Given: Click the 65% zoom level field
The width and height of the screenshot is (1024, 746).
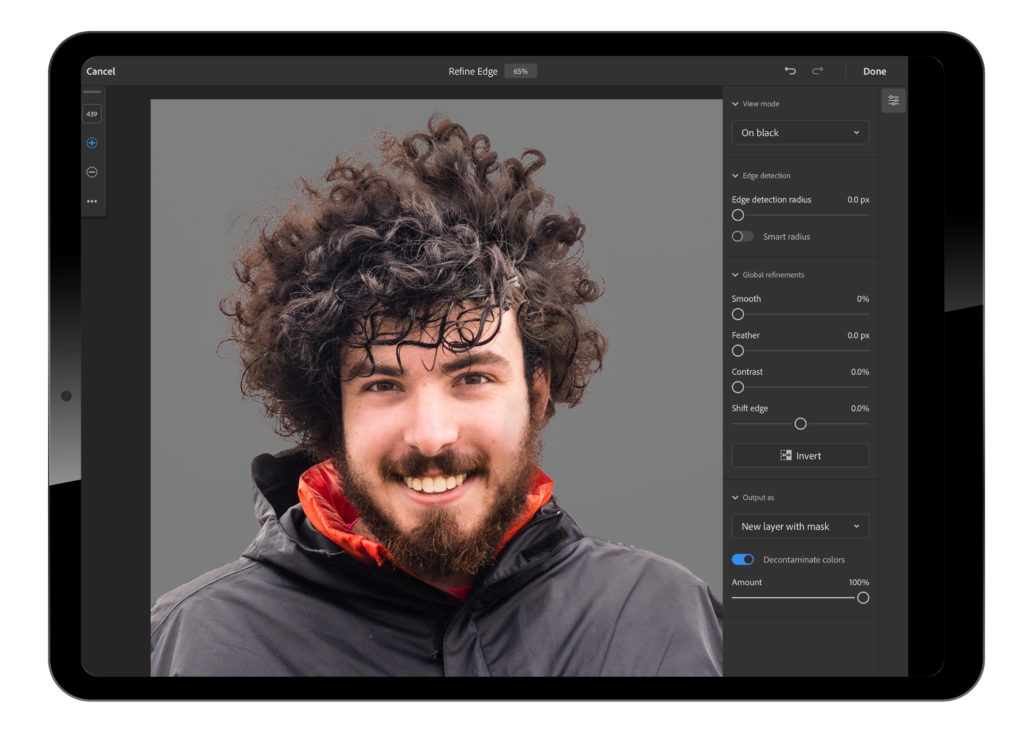Looking at the screenshot, I should click(520, 71).
